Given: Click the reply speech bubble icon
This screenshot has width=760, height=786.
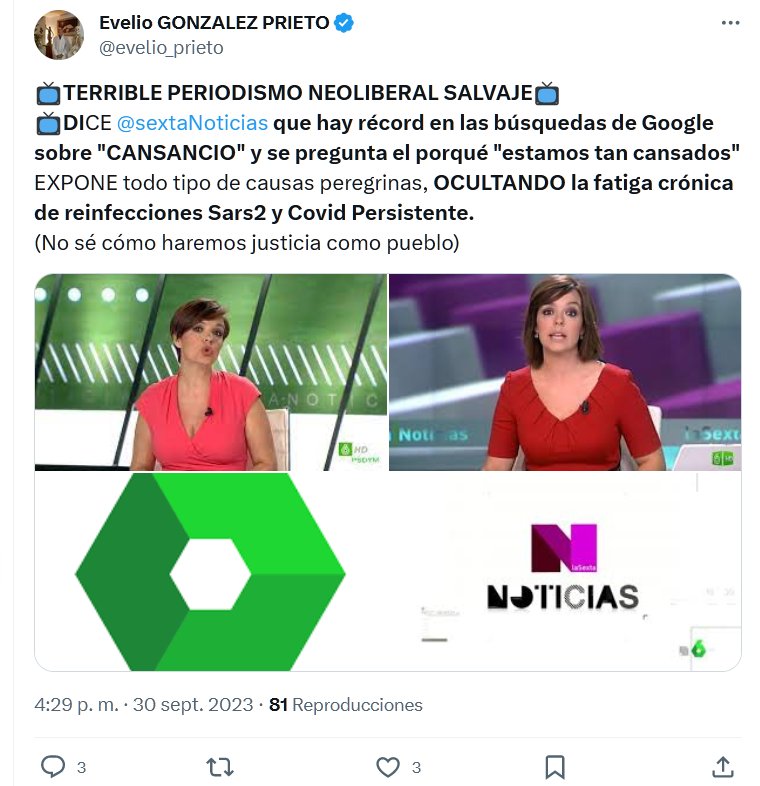Looking at the screenshot, I should tap(53, 766).
